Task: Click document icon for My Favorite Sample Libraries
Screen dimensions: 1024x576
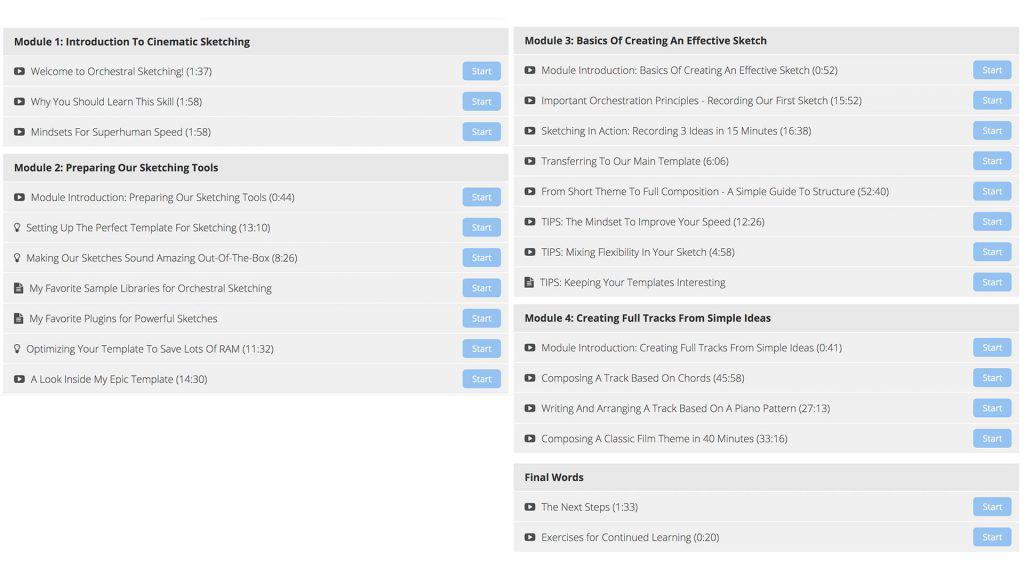Action: coord(19,288)
